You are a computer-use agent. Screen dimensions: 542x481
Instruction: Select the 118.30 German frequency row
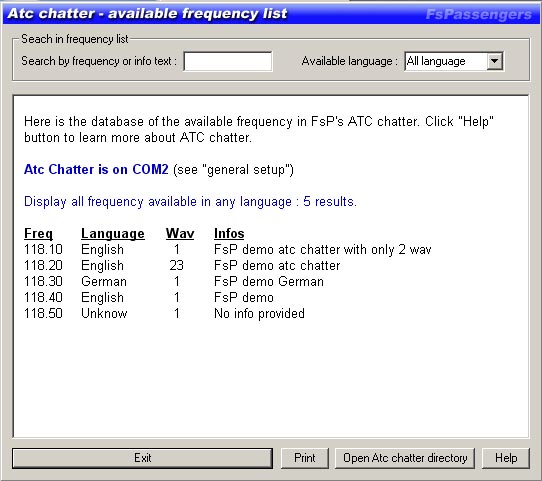[174, 281]
